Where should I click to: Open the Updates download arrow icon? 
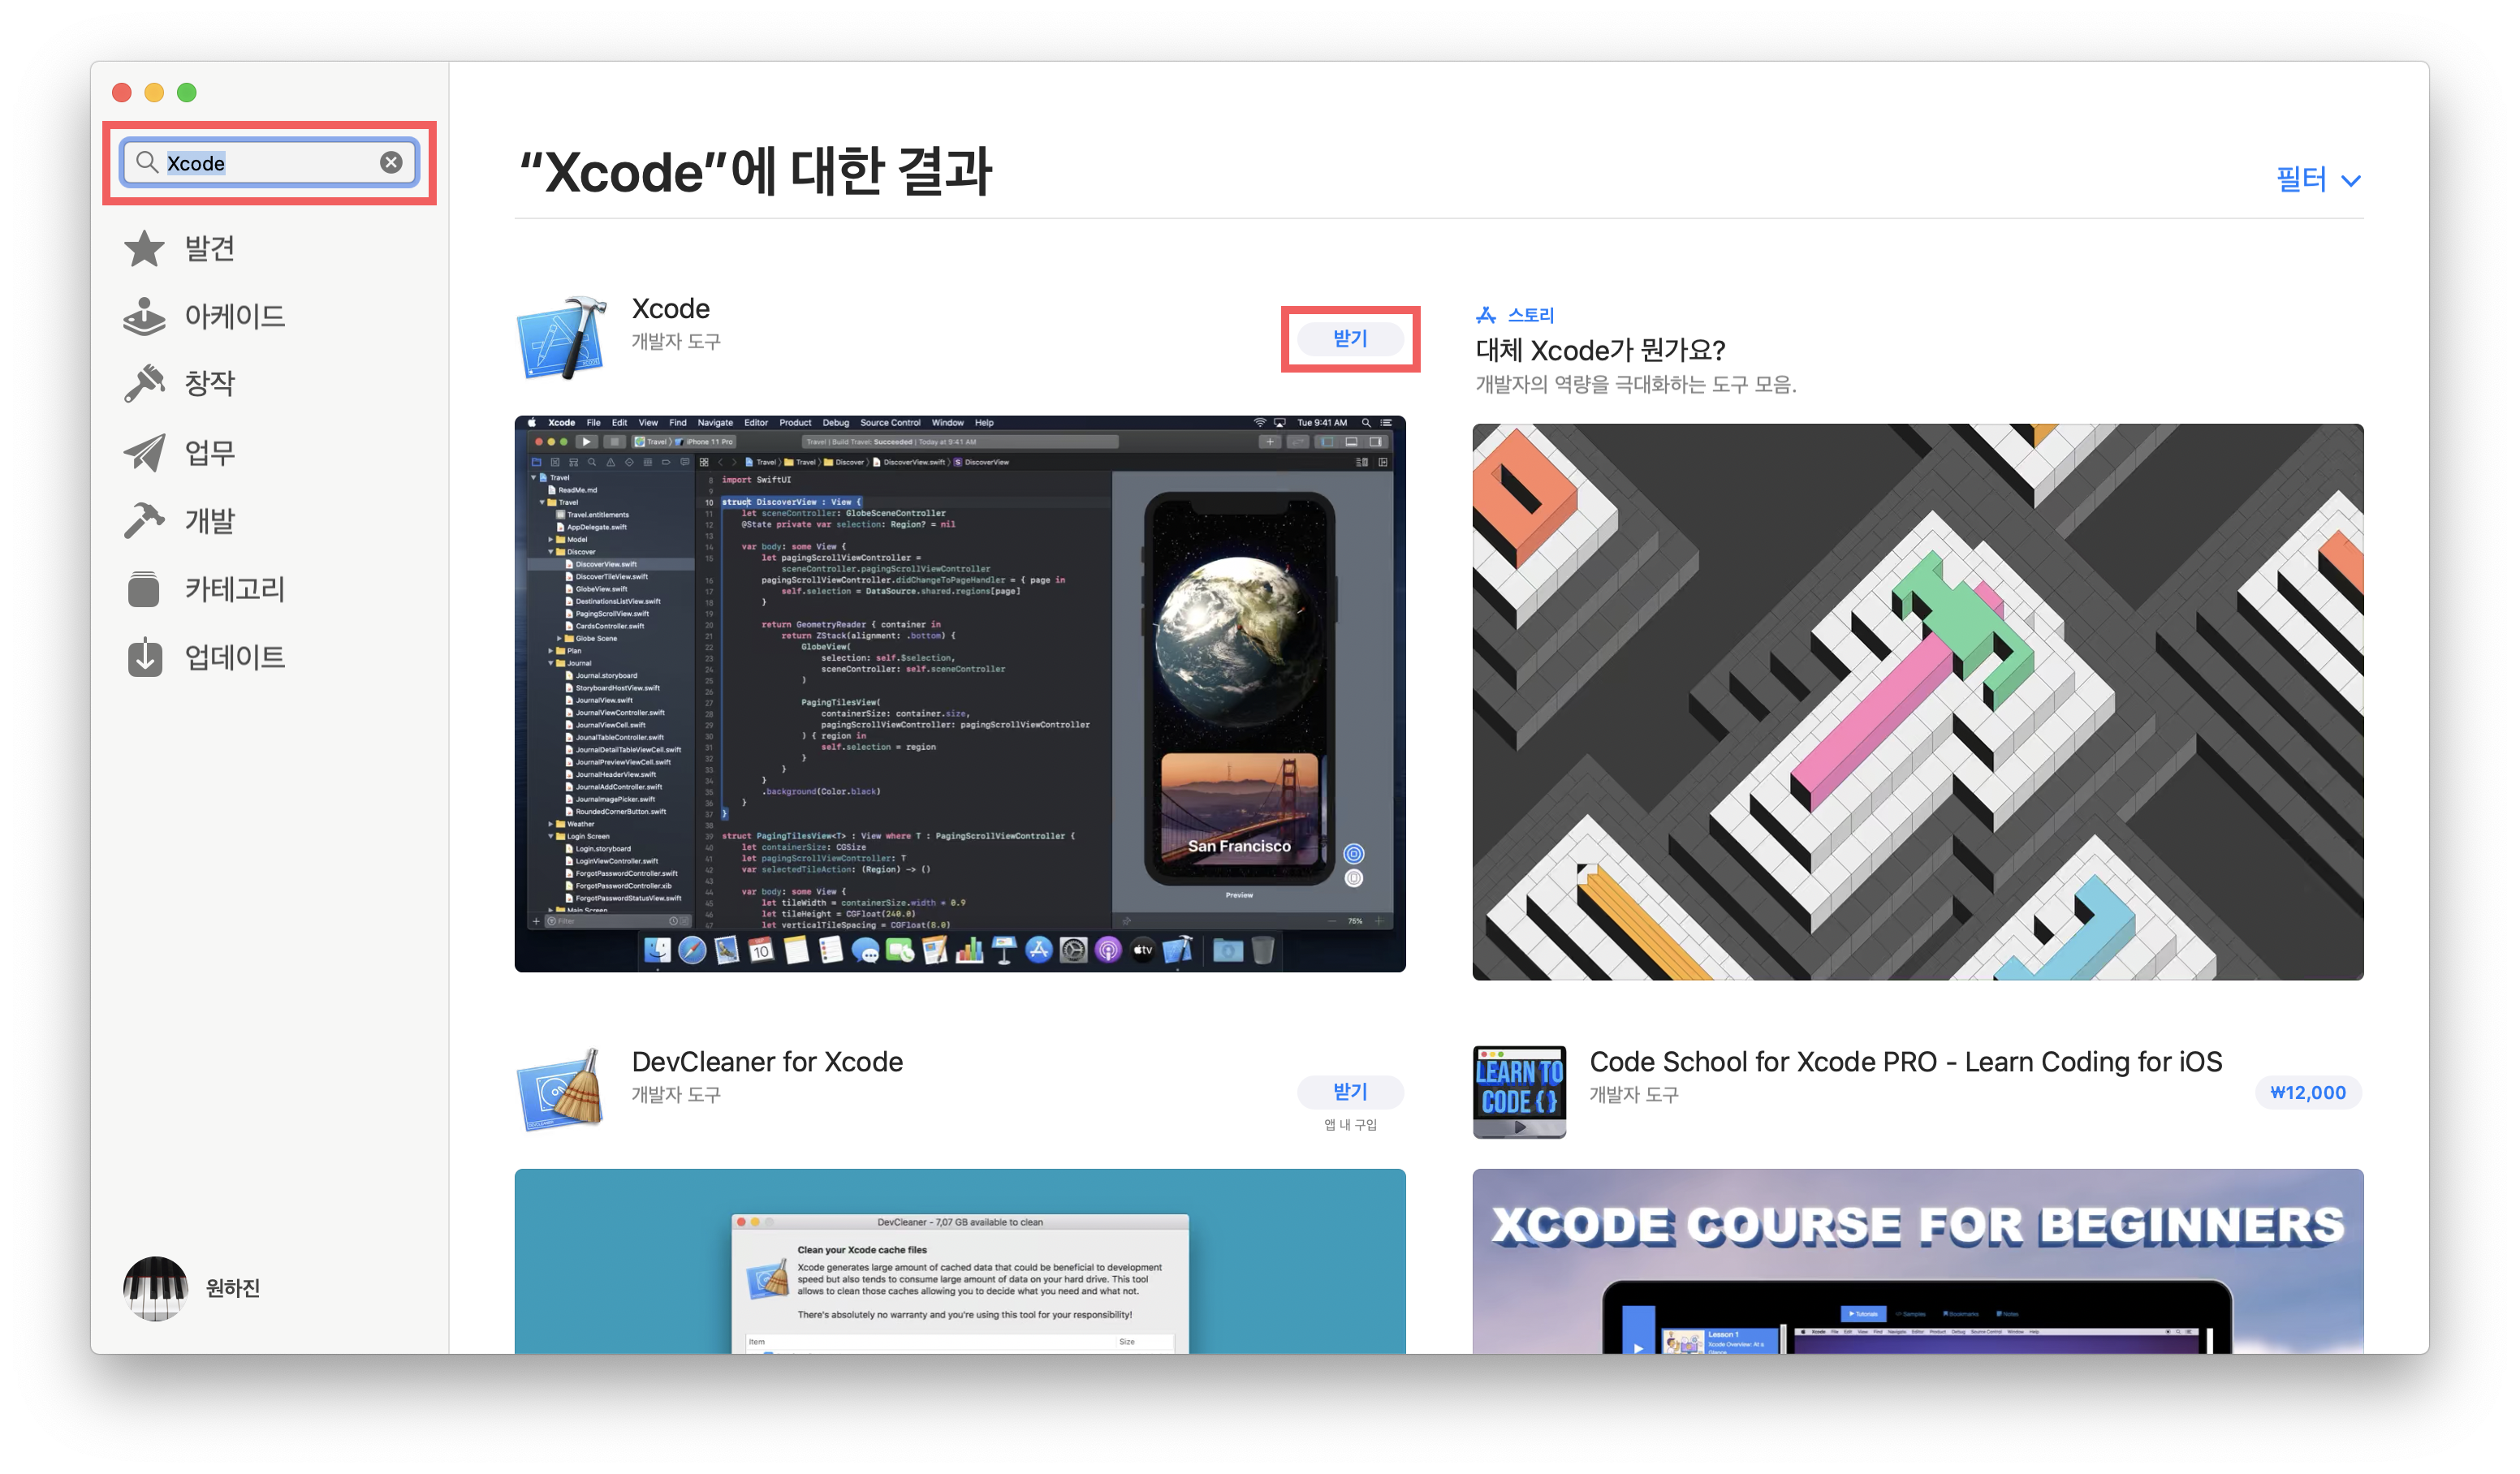pos(144,657)
